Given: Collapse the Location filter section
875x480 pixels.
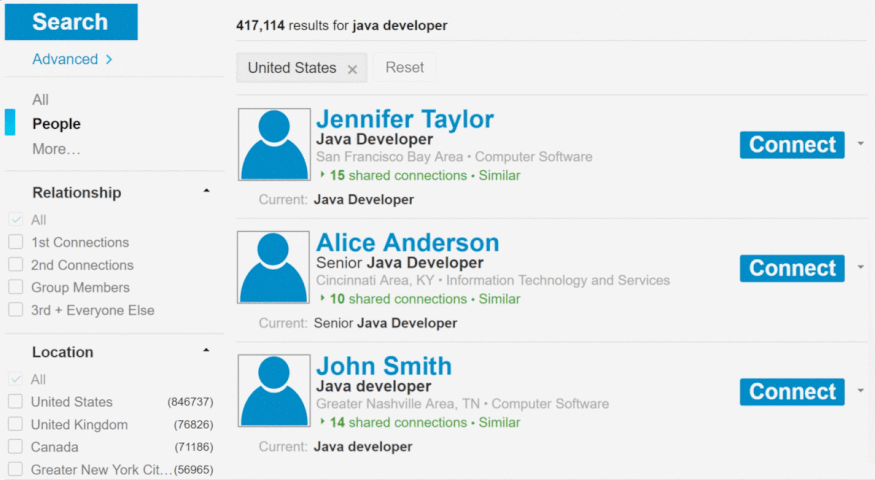Looking at the screenshot, I should (206, 350).
